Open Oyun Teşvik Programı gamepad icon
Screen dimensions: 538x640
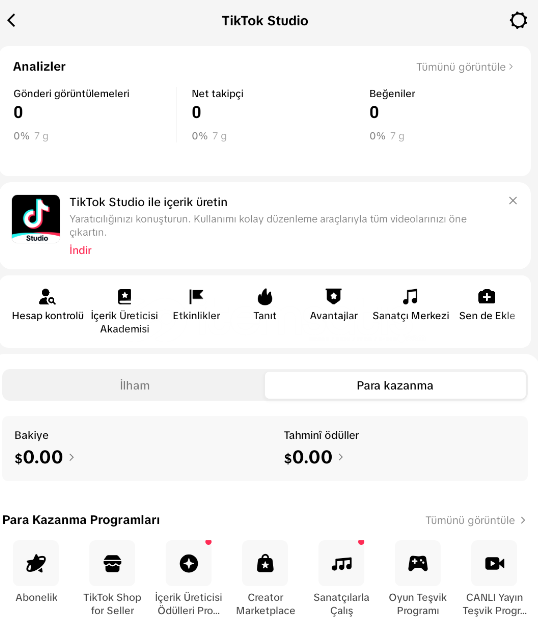418,563
